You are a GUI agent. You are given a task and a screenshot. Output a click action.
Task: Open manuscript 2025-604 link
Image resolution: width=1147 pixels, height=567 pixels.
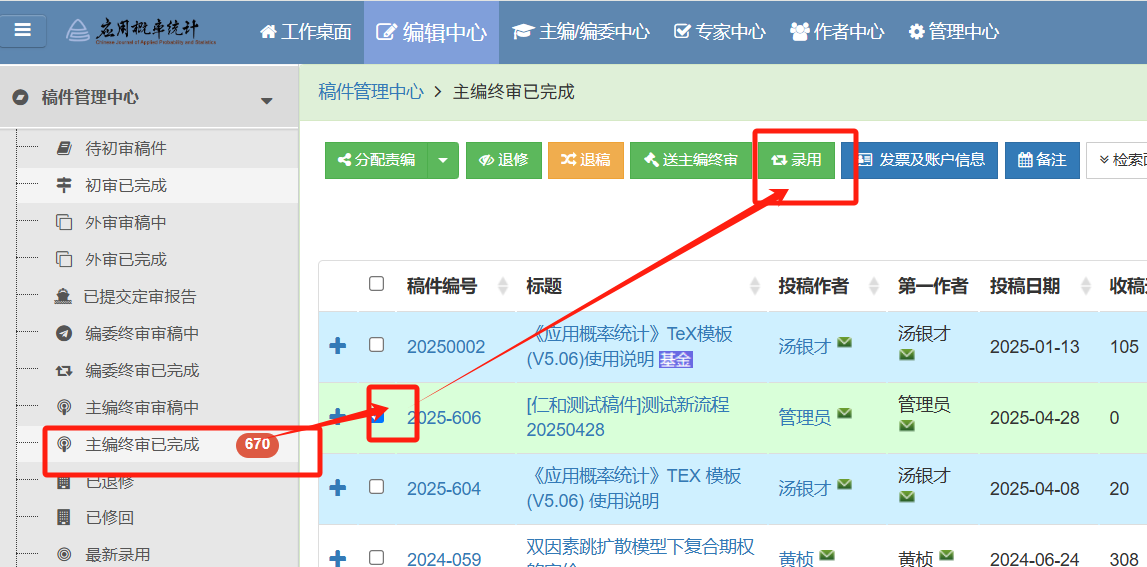(x=444, y=489)
